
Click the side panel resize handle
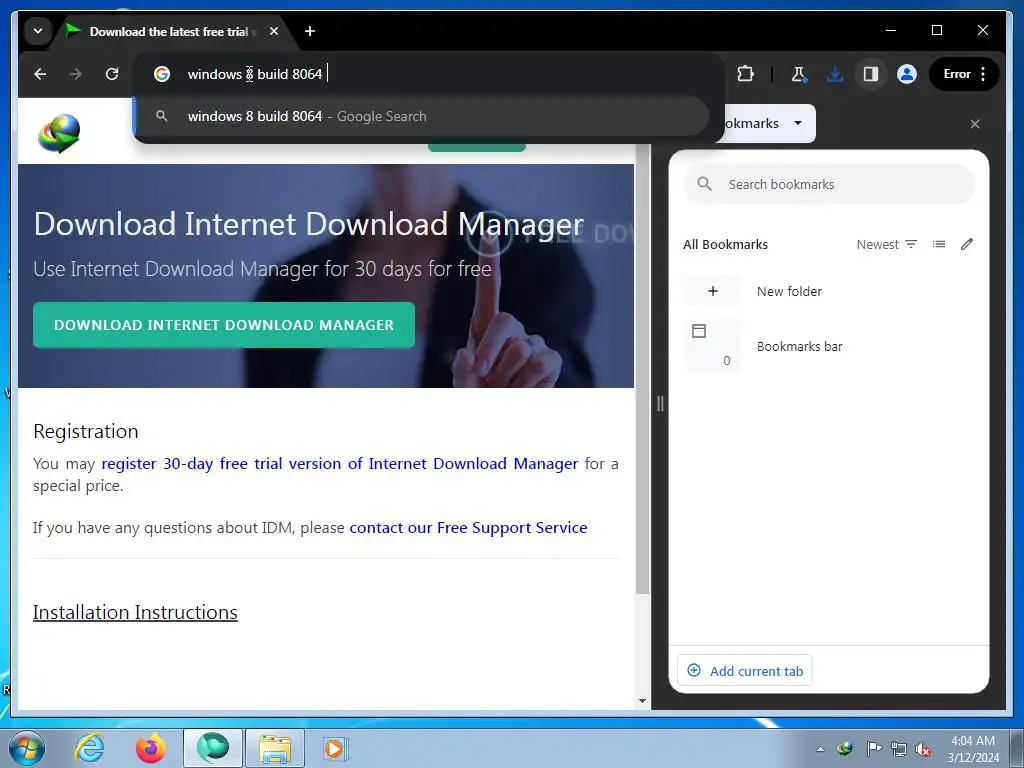660,404
